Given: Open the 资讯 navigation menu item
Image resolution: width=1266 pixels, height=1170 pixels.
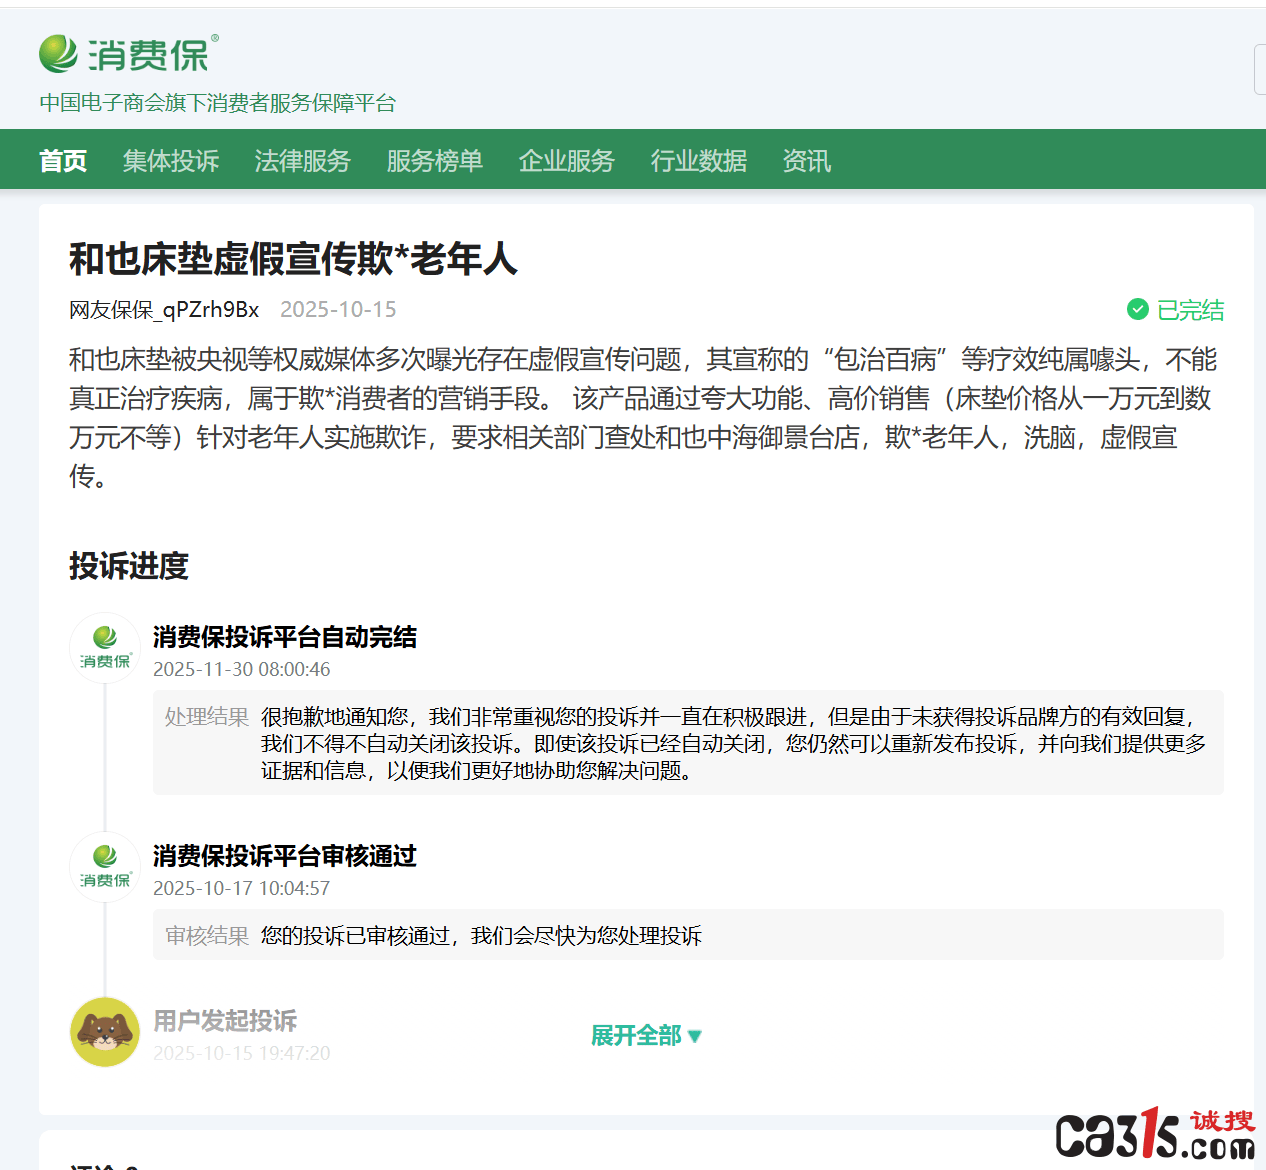Looking at the screenshot, I should tap(807, 161).
